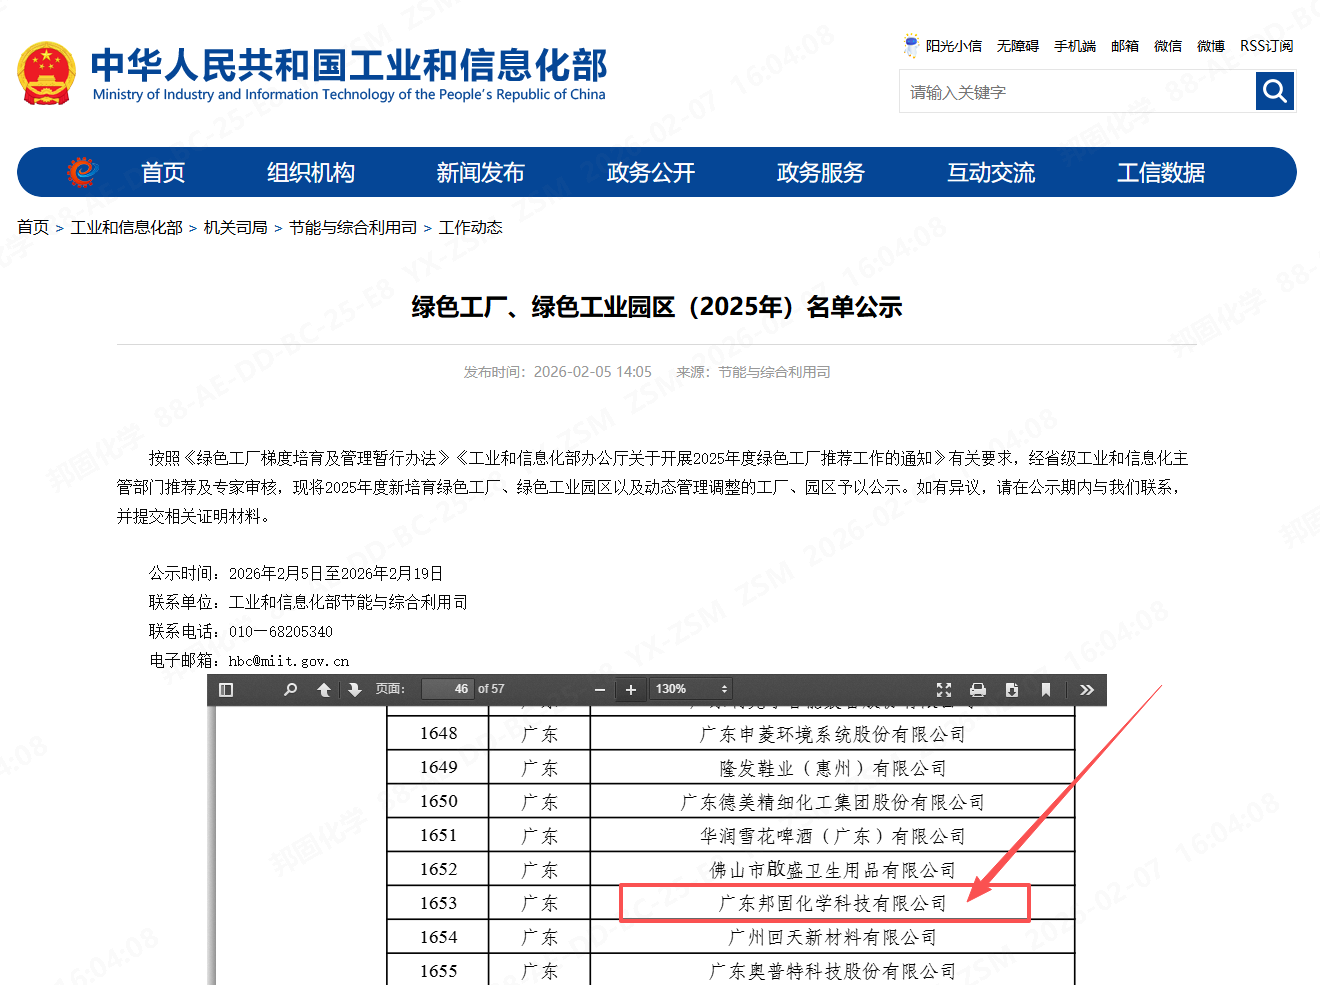The image size is (1320, 985).
Task: Open the 组织机构 navigation menu
Action: click(x=311, y=173)
